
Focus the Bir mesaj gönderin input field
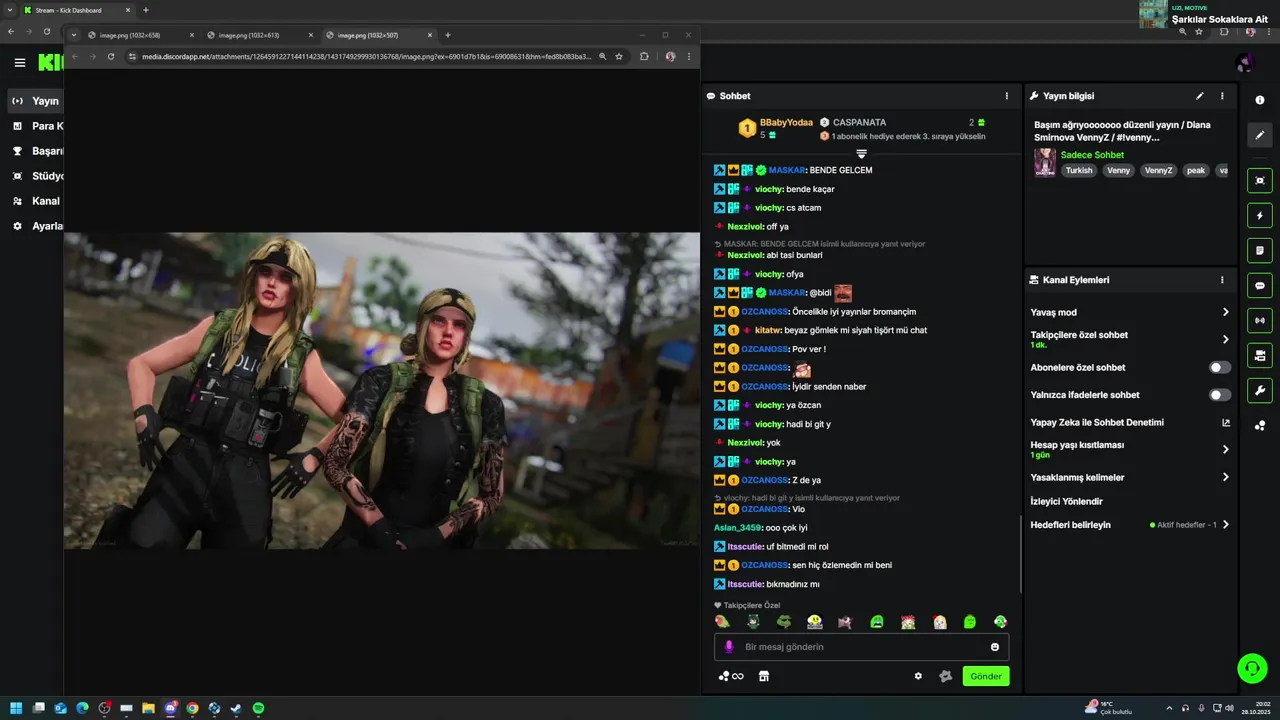[860, 647]
